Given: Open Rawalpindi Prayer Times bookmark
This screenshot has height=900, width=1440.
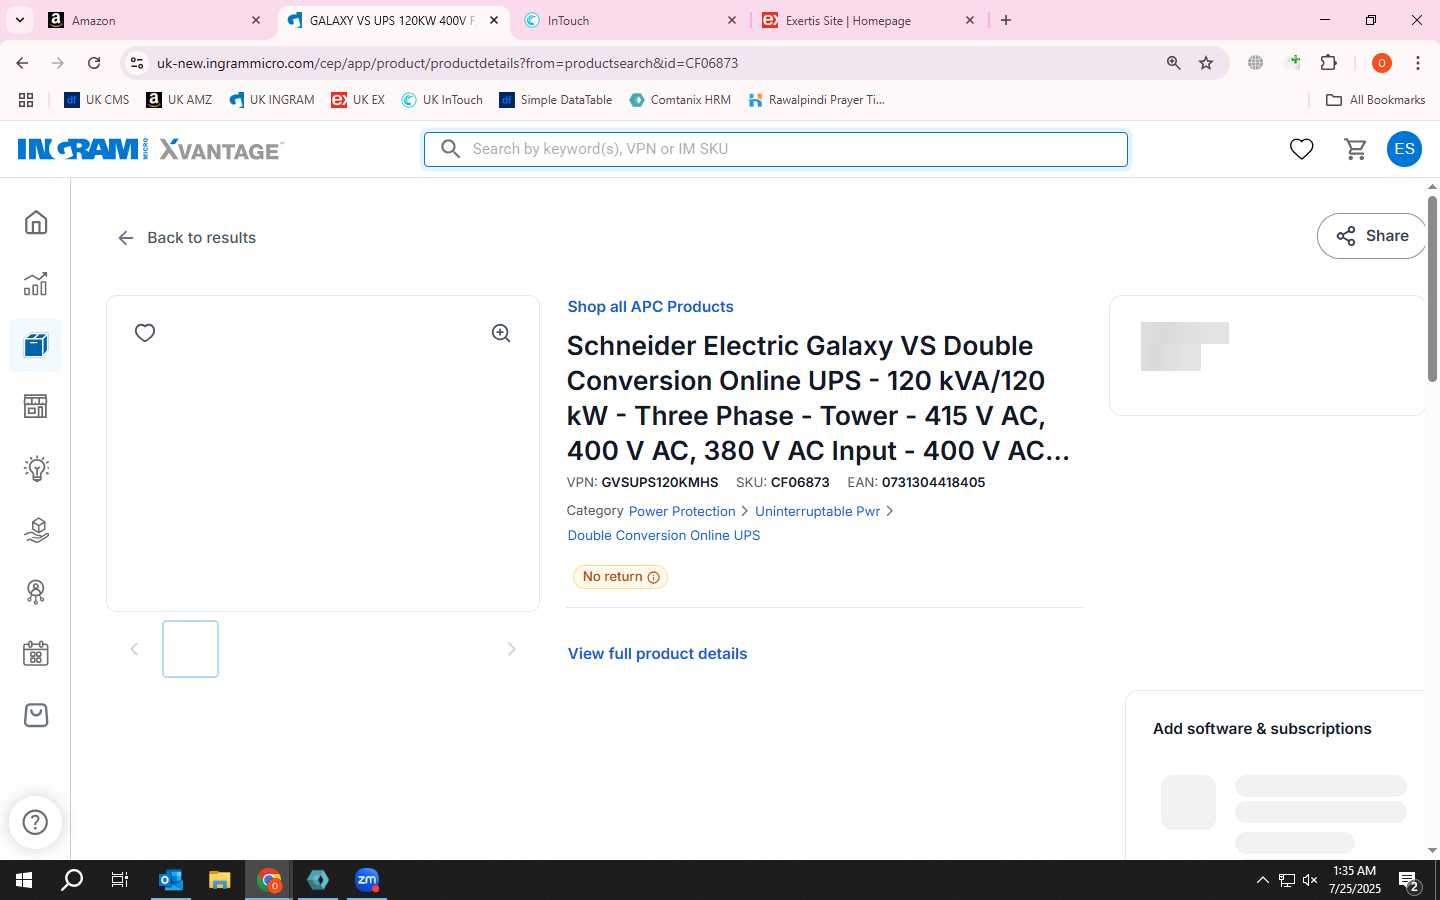Looking at the screenshot, I should click(x=816, y=100).
